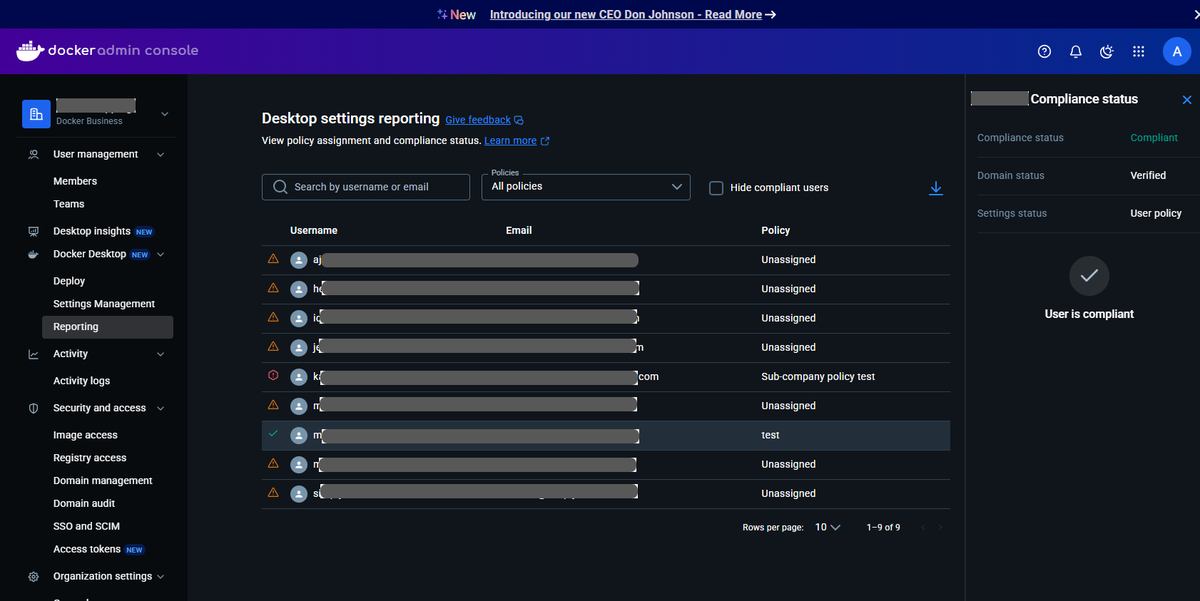The width and height of the screenshot is (1200, 601).
Task: Open the help question mark icon
Action: pos(1044,51)
